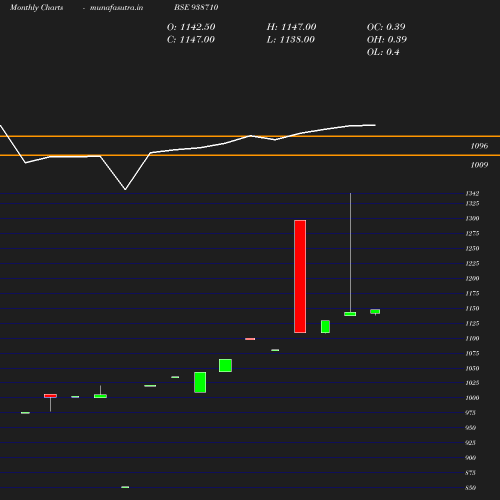This screenshot has height=500, width=500.
Task: Click the '1009' level label
Action: (x=479, y=165)
